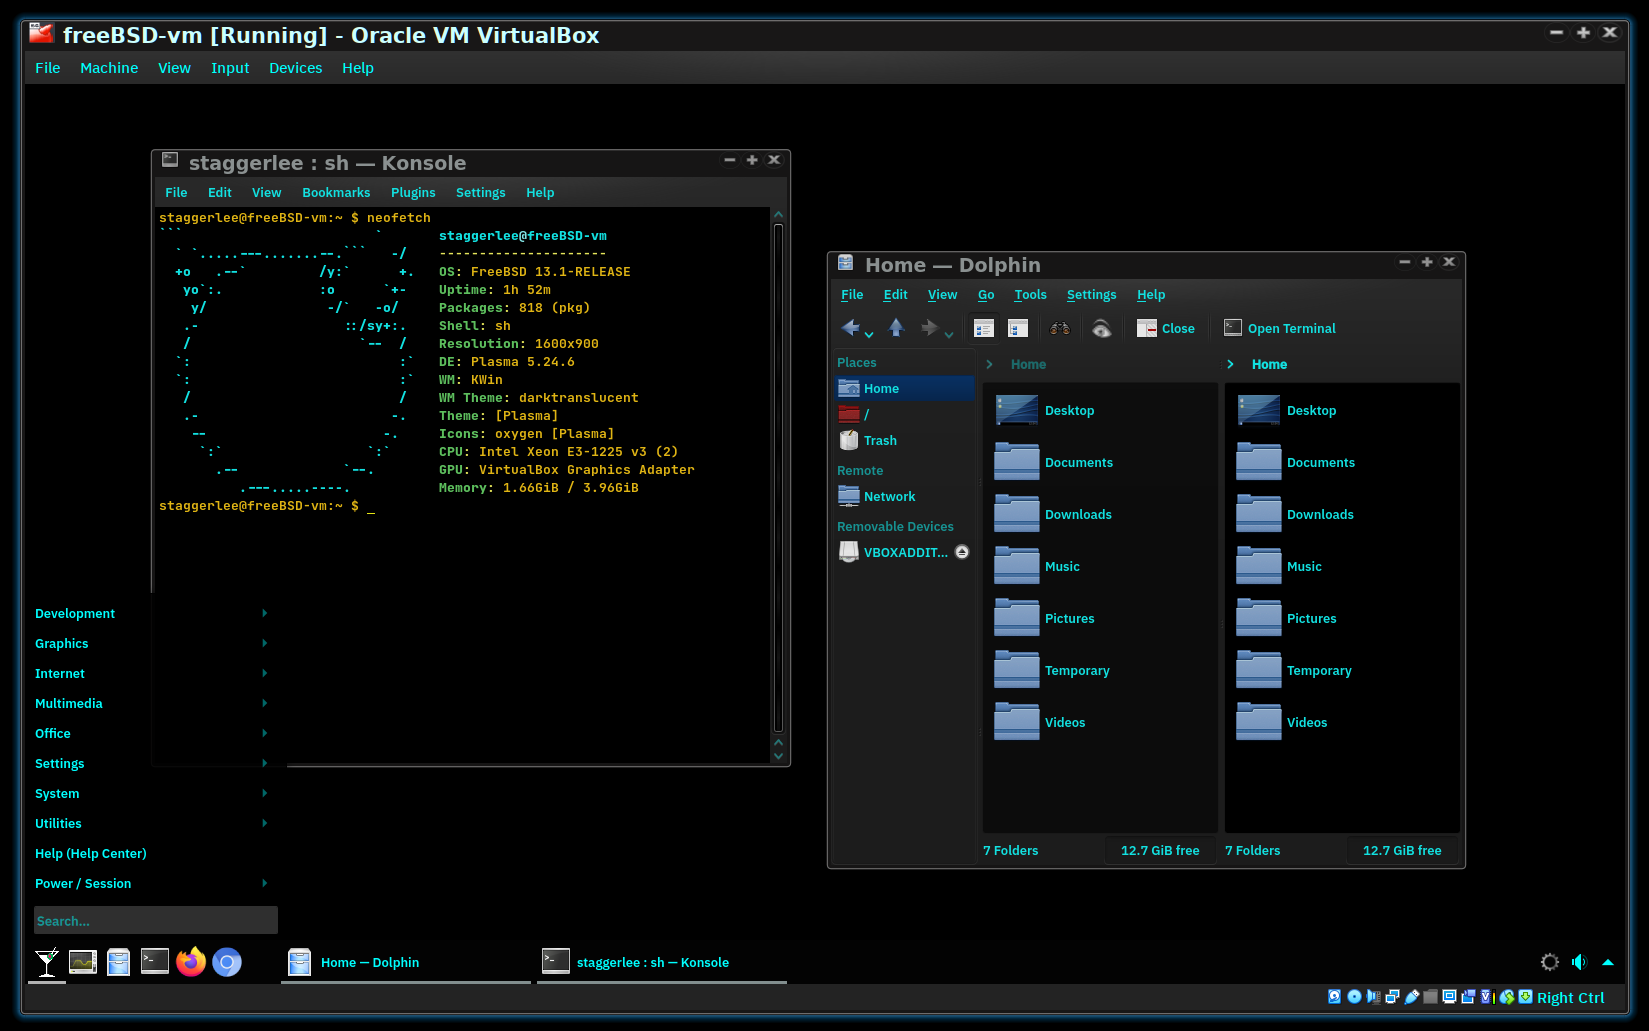Click Home breadcrumb in right Dolphin pane
Viewport: 1649px width, 1031px height.
(1269, 364)
